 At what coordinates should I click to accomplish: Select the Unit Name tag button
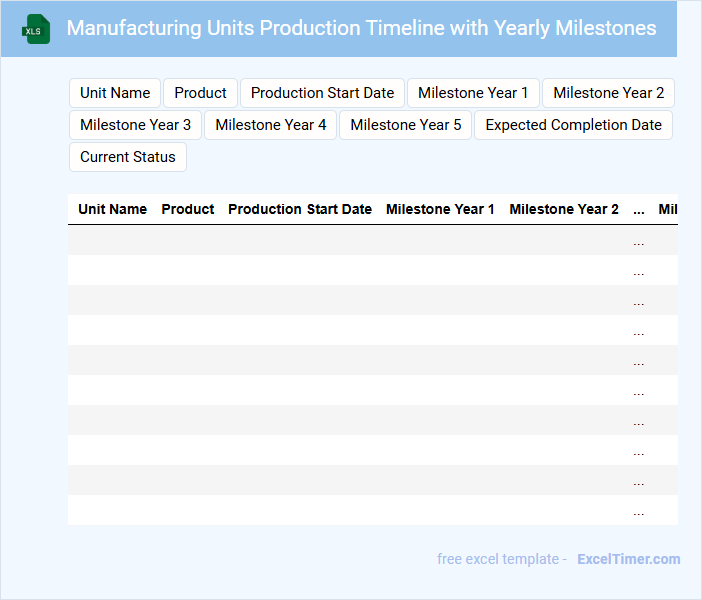tap(115, 93)
